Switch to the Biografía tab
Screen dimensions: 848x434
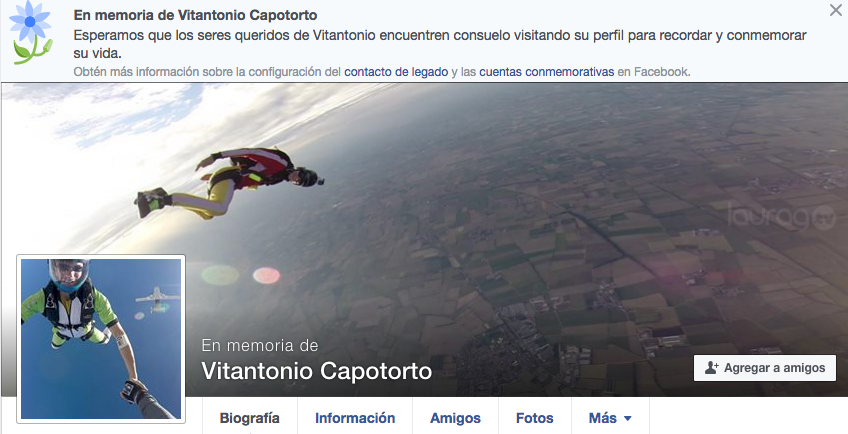250,418
